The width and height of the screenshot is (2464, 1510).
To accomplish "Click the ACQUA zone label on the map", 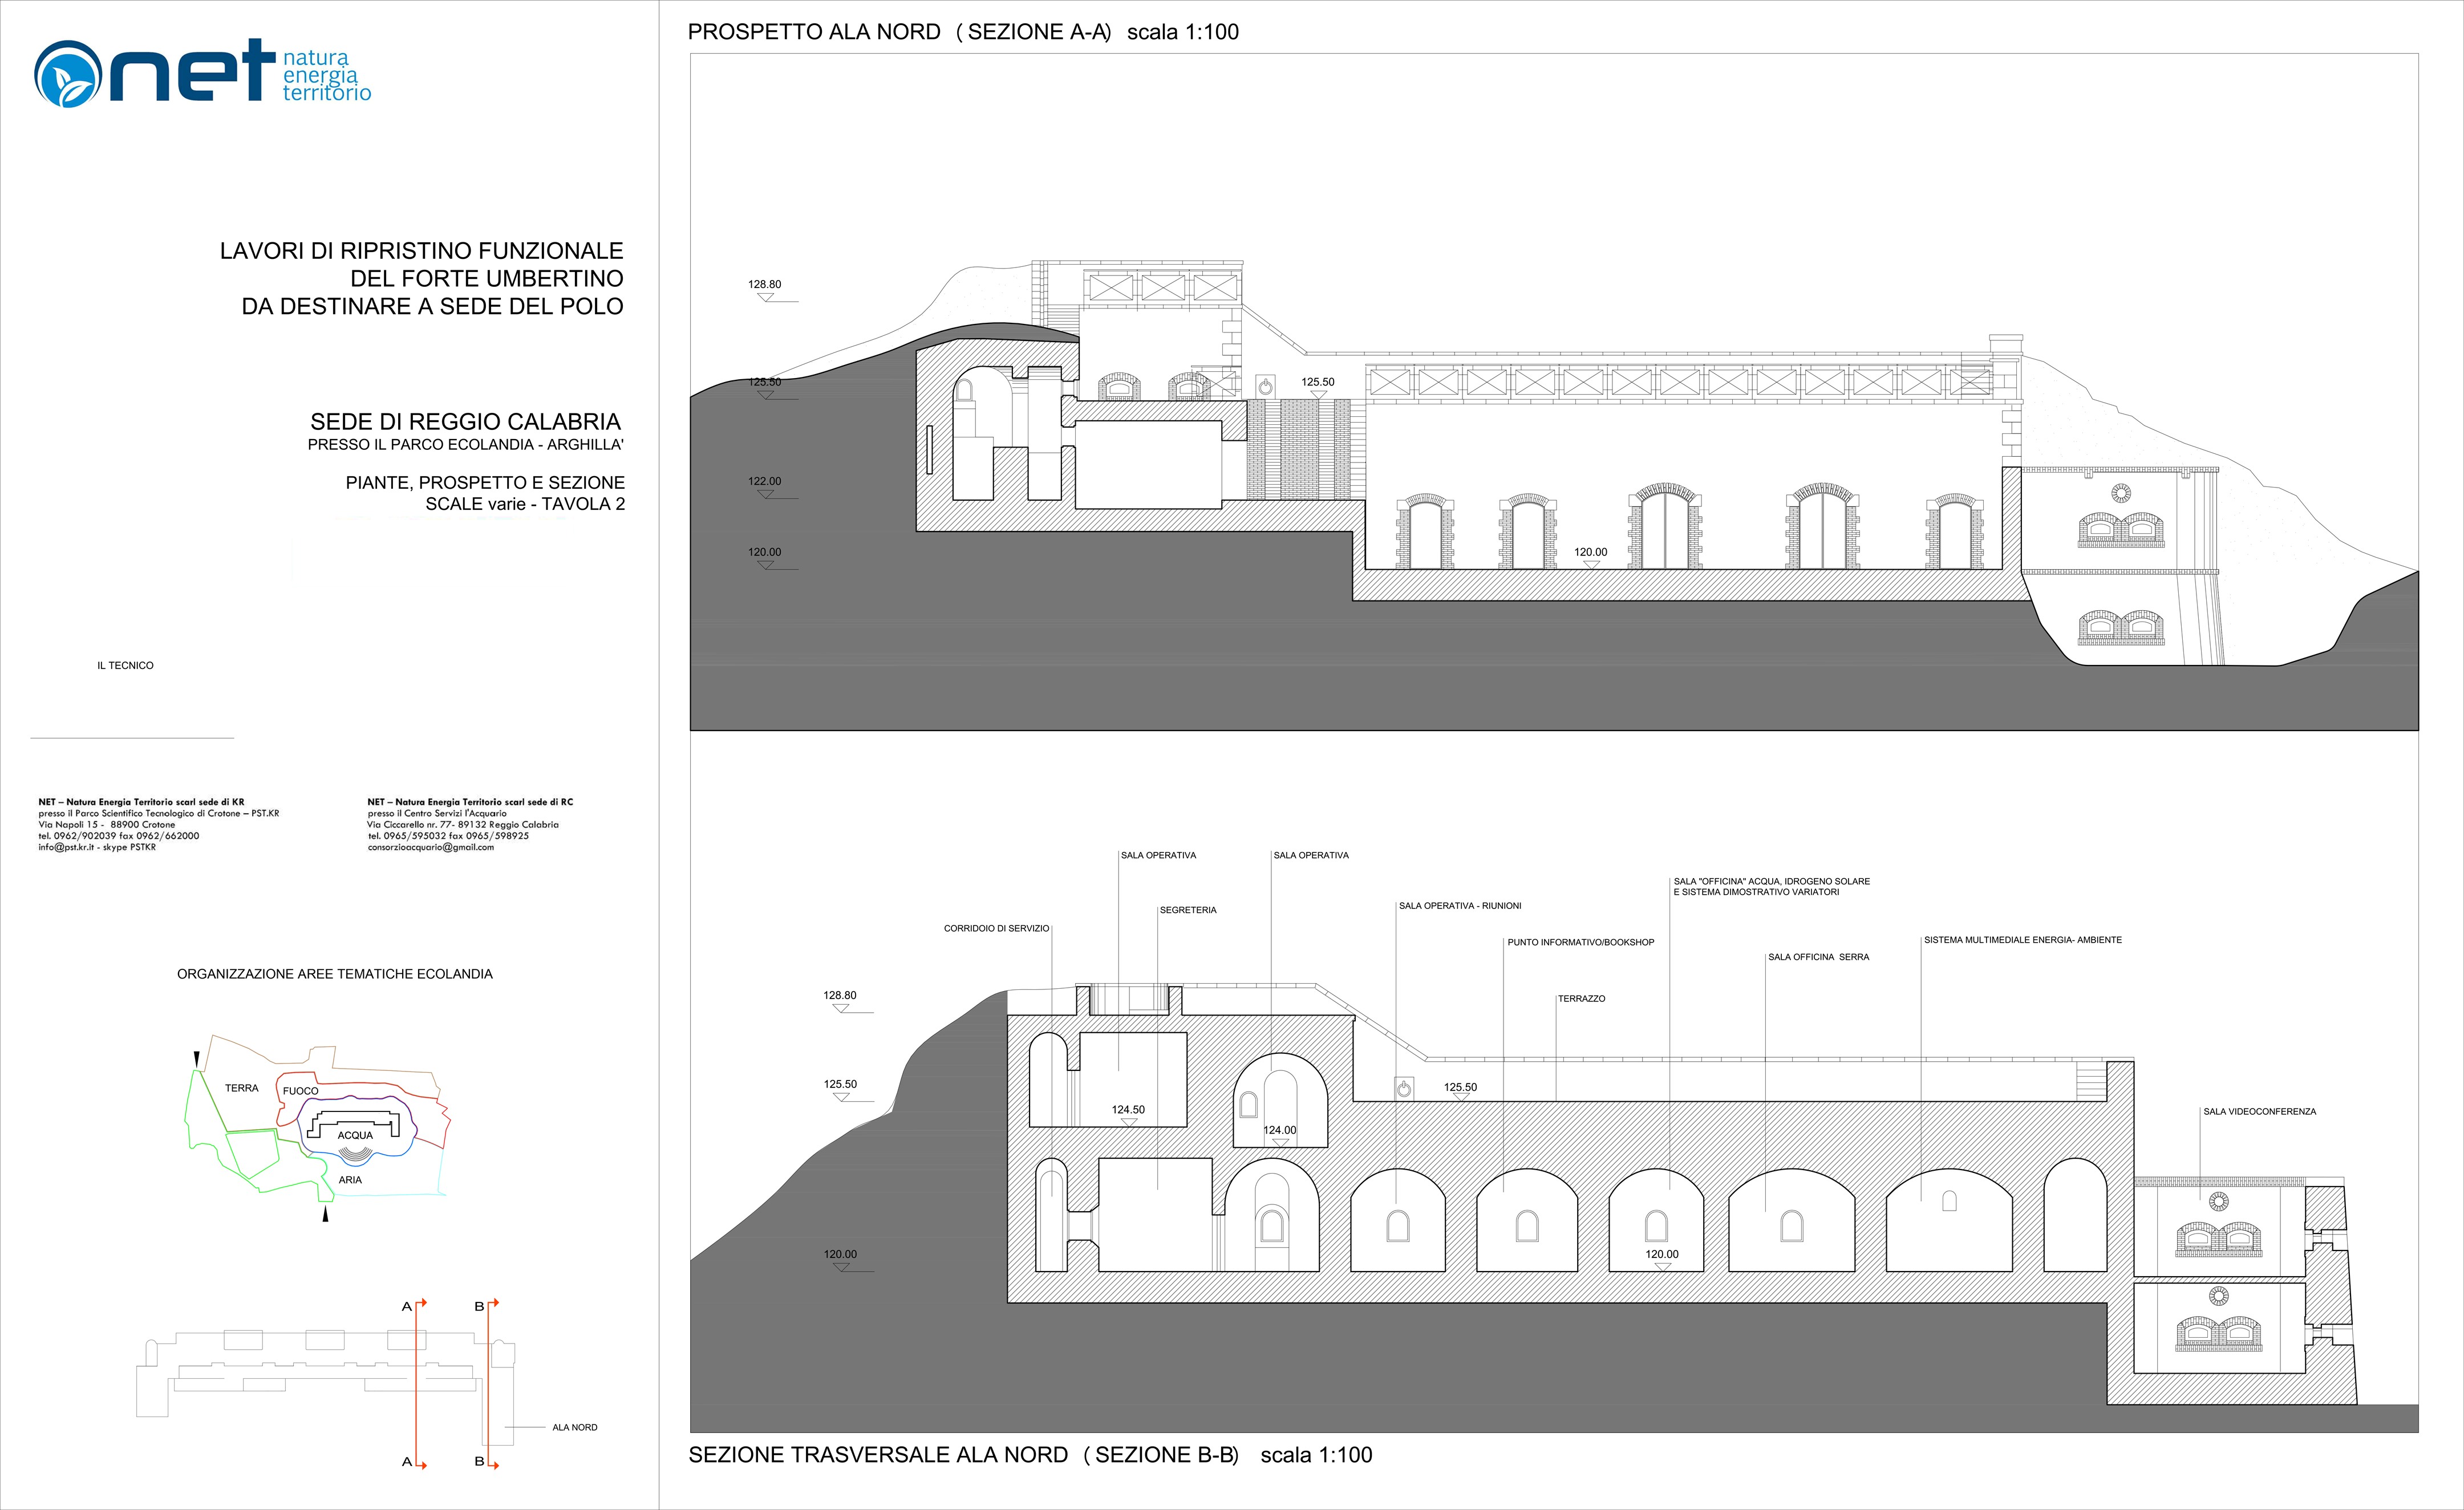I will [x=355, y=1135].
